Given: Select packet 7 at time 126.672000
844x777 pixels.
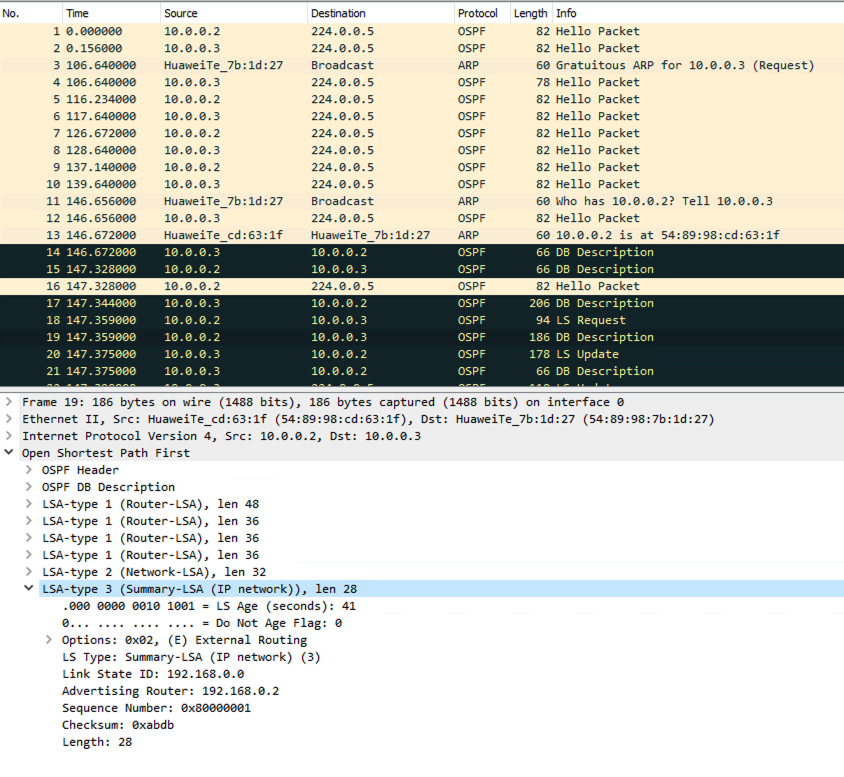Looking at the screenshot, I should coord(422,133).
